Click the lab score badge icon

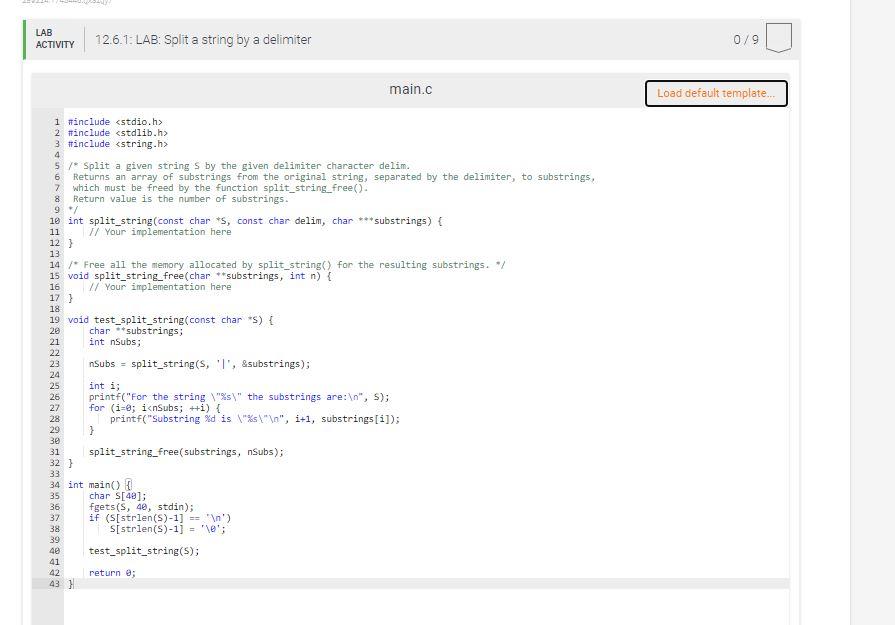point(779,38)
